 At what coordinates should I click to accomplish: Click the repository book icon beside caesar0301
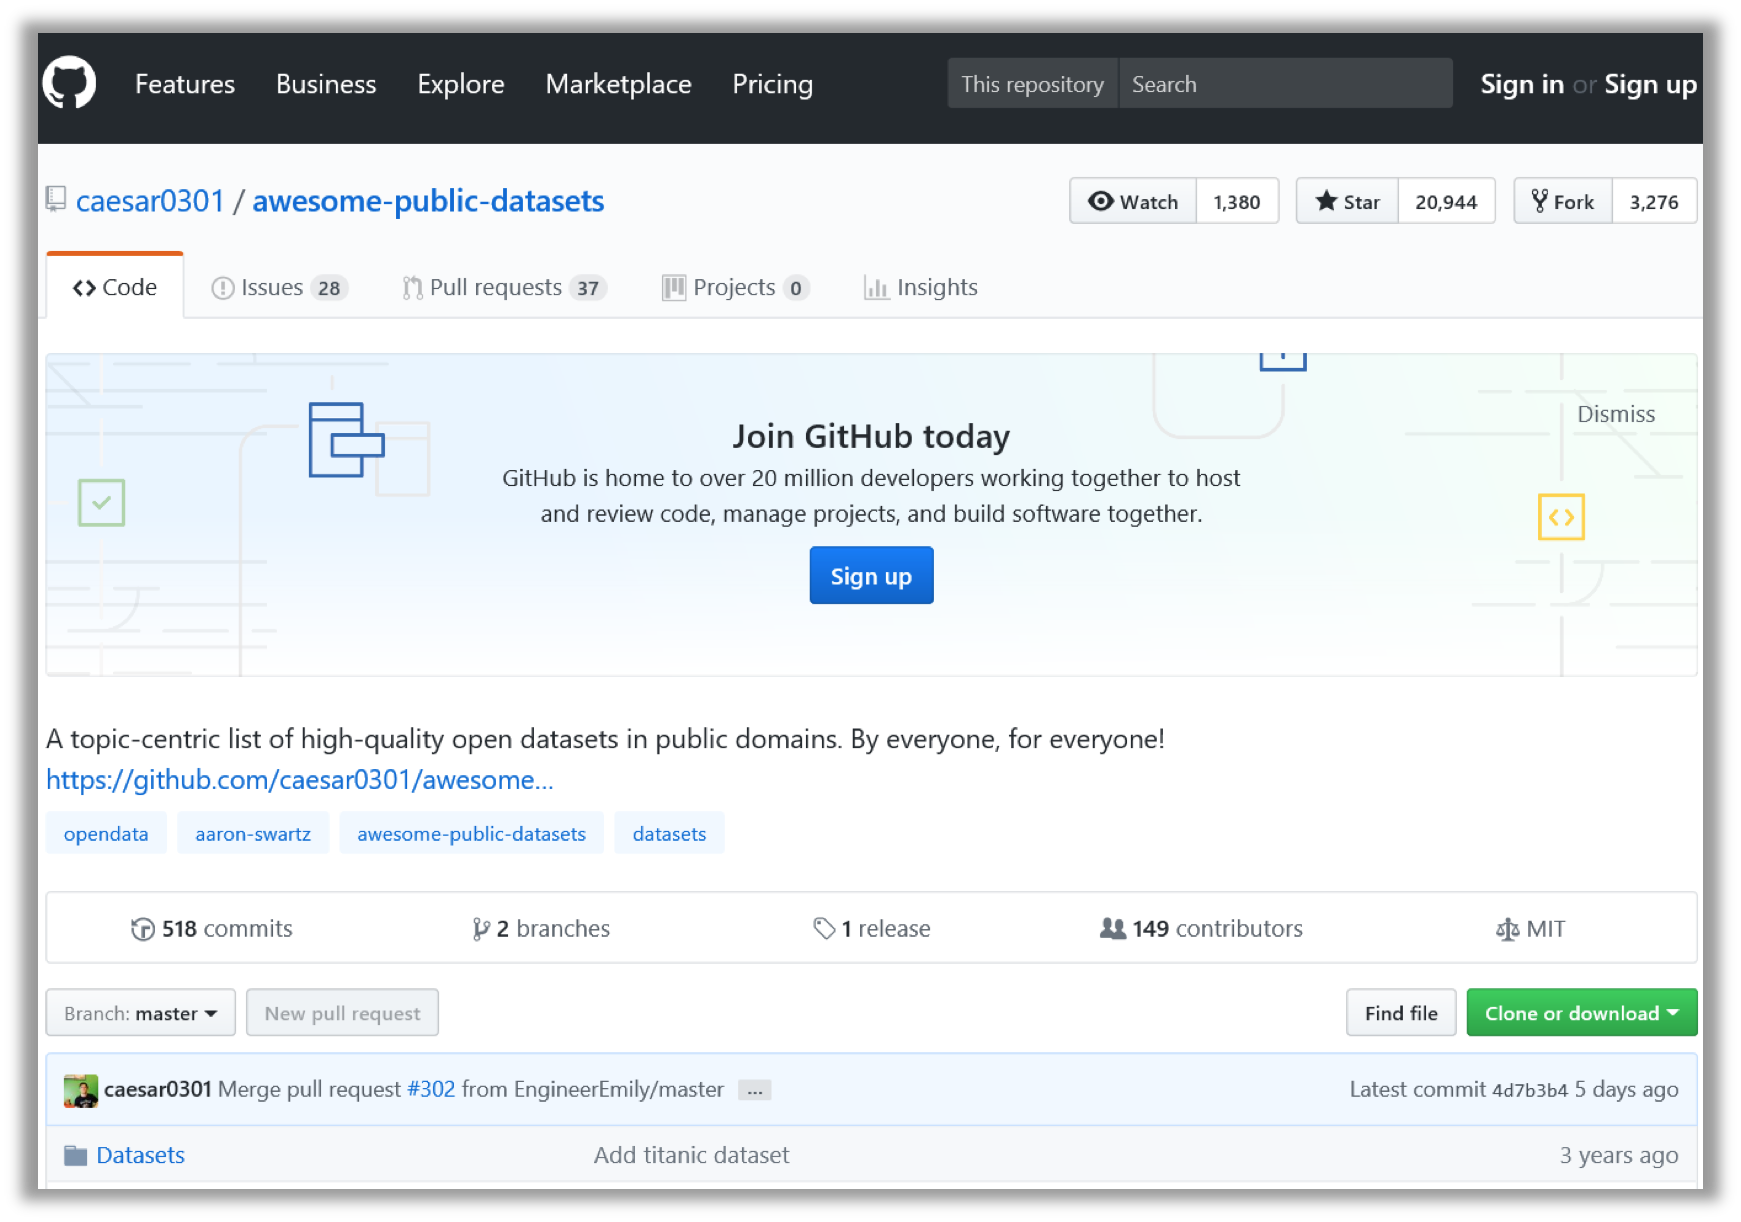pos(56,199)
